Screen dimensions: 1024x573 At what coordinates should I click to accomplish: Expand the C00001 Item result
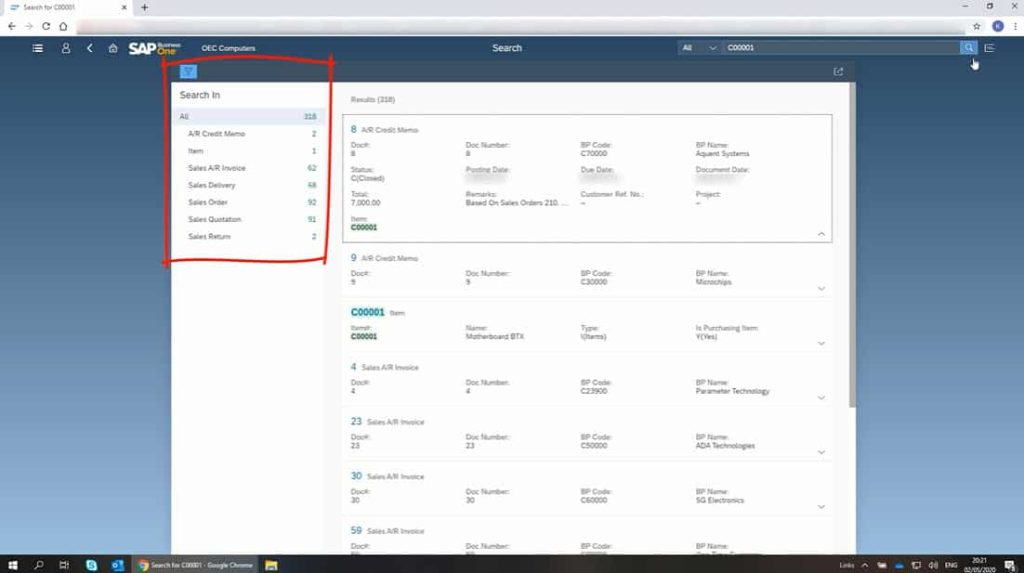pos(822,343)
